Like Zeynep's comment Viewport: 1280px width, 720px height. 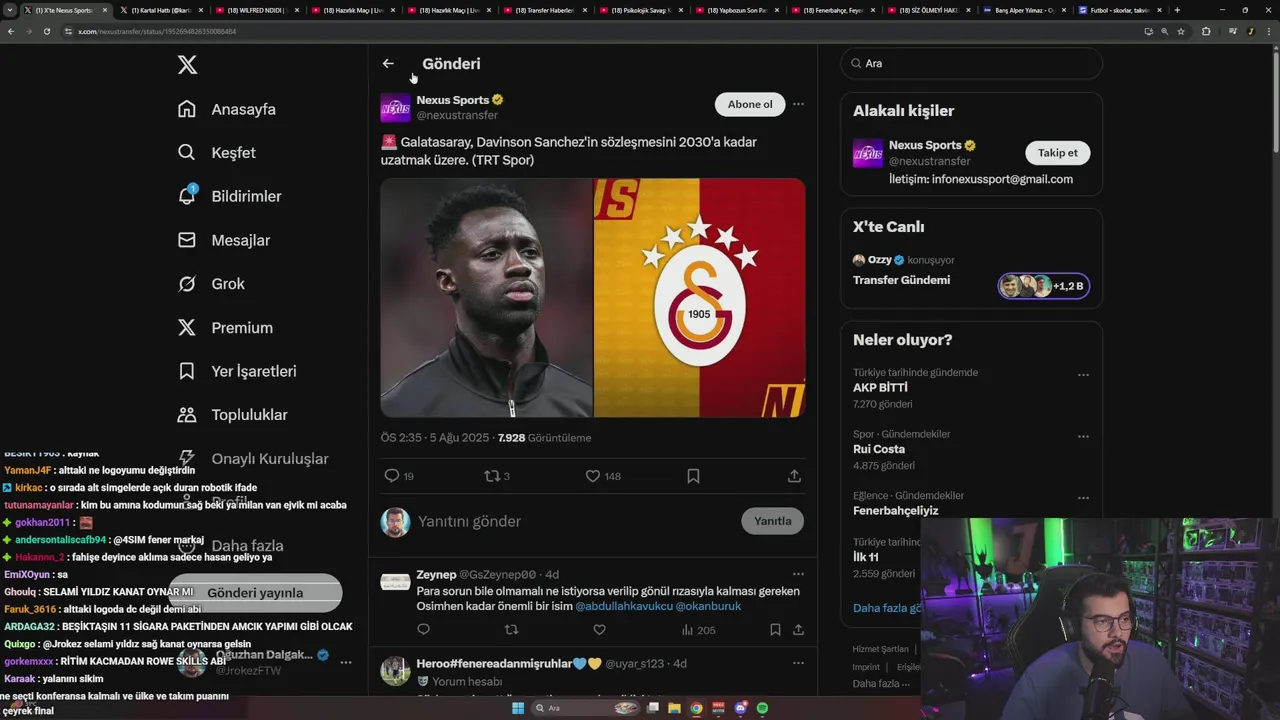pos(599,630)
